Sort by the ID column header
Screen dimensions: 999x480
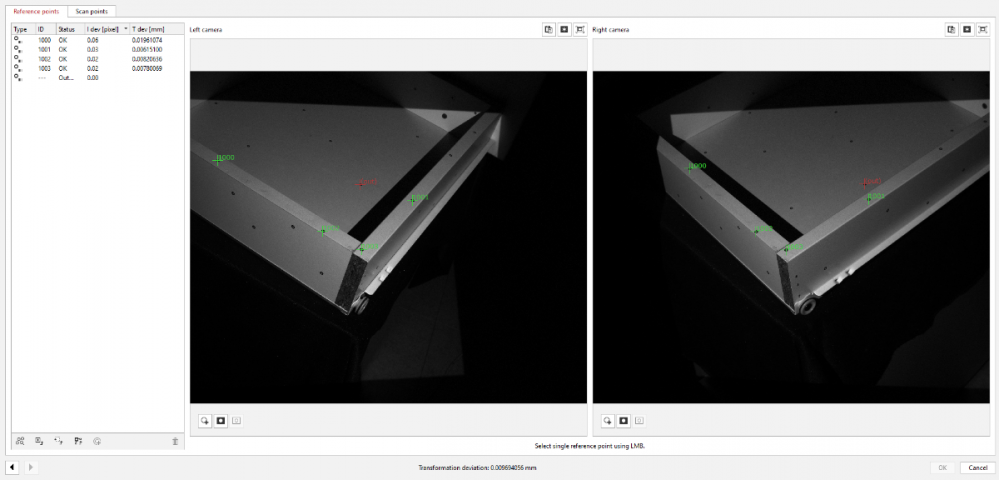click(x=46, y=29)
